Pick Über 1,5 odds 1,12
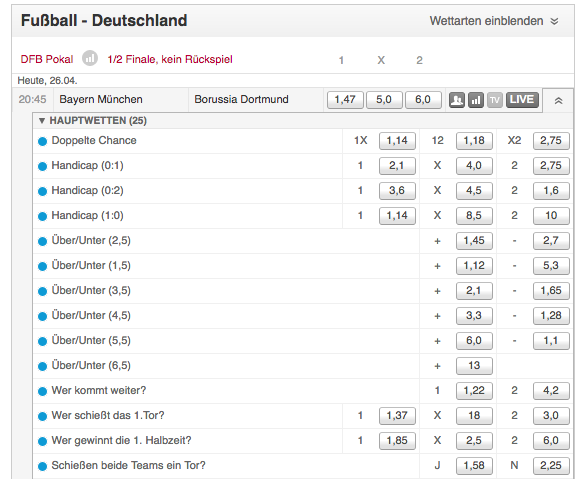The height and width of the screenshot is (479, 586). (x=474, y=266)
